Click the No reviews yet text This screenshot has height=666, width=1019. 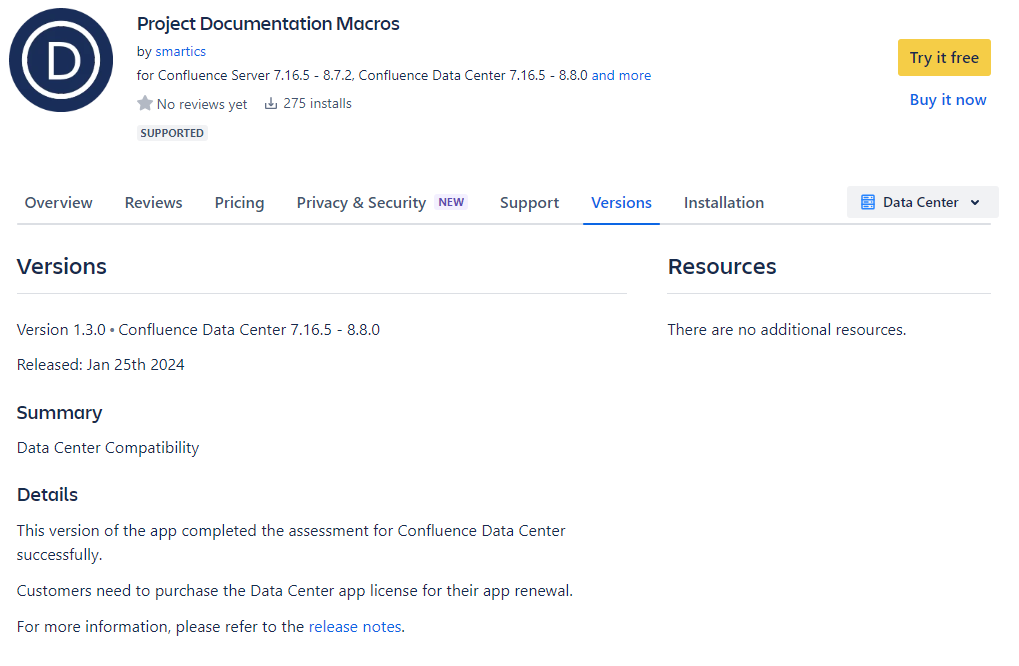point(202,104)
